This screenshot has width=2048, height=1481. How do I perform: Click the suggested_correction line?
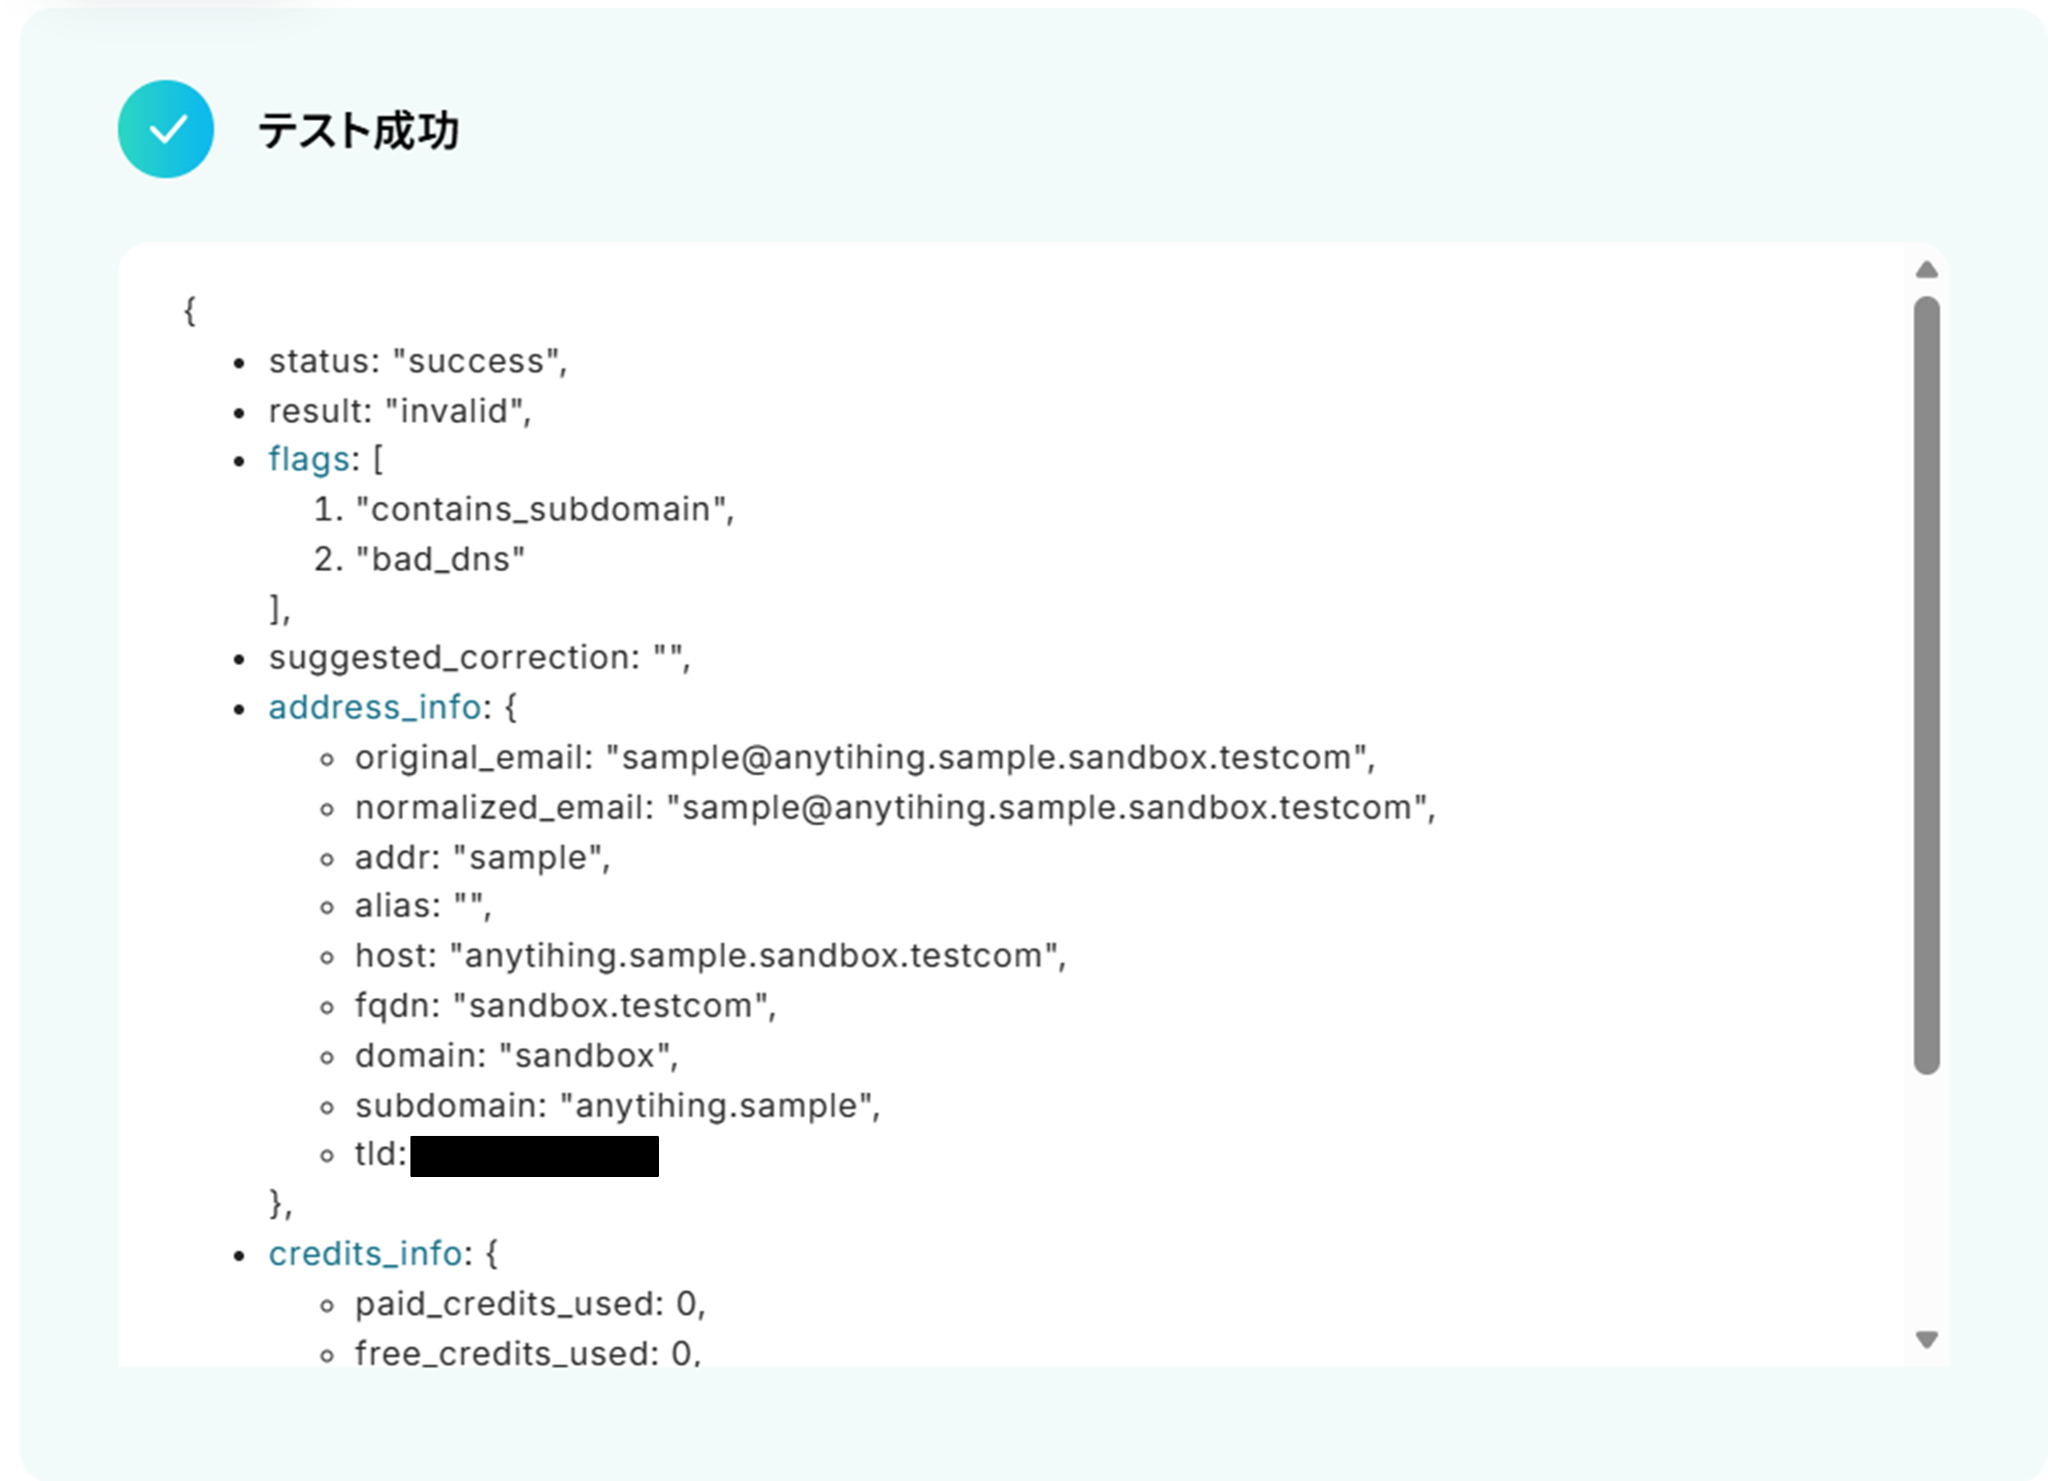[x=479, y=657]
